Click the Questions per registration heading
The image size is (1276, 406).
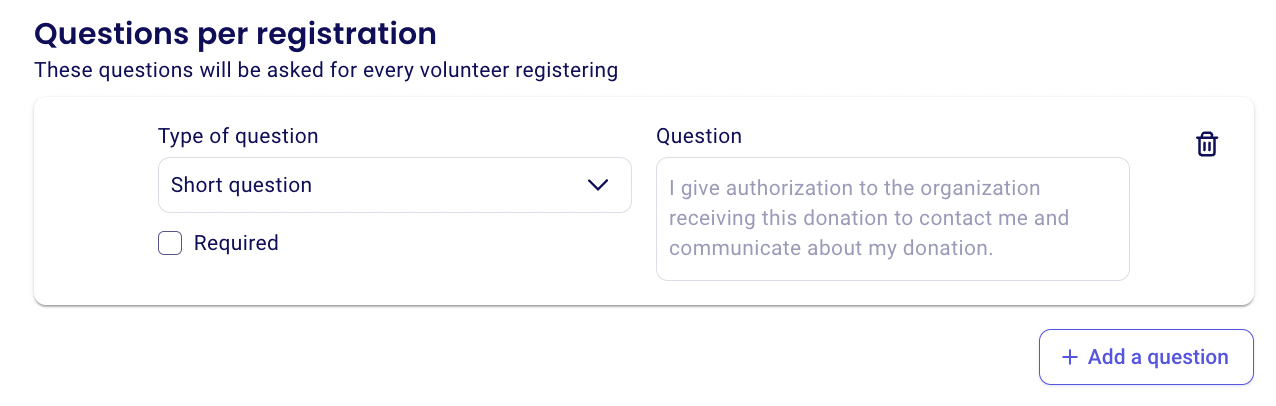click(x=235, y=33)
